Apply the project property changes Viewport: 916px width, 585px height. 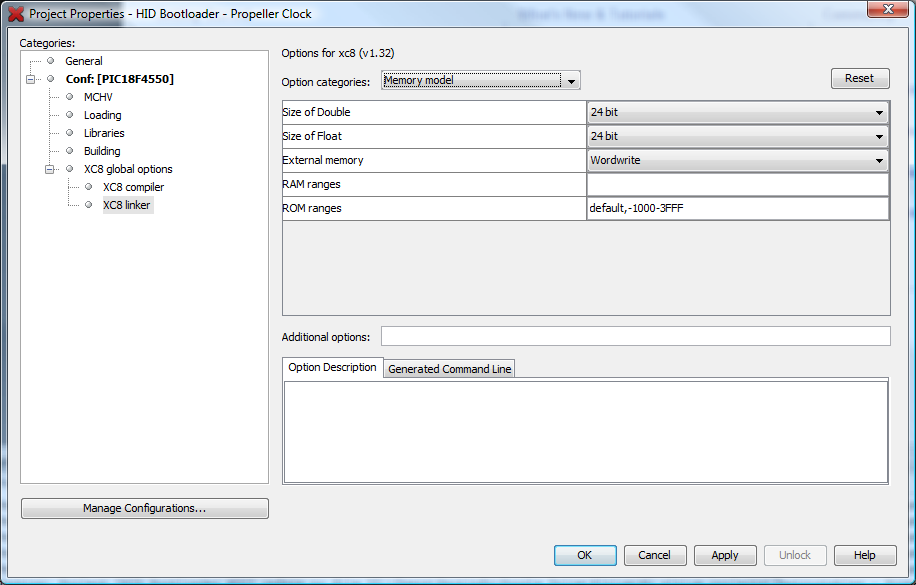(725, 555)
